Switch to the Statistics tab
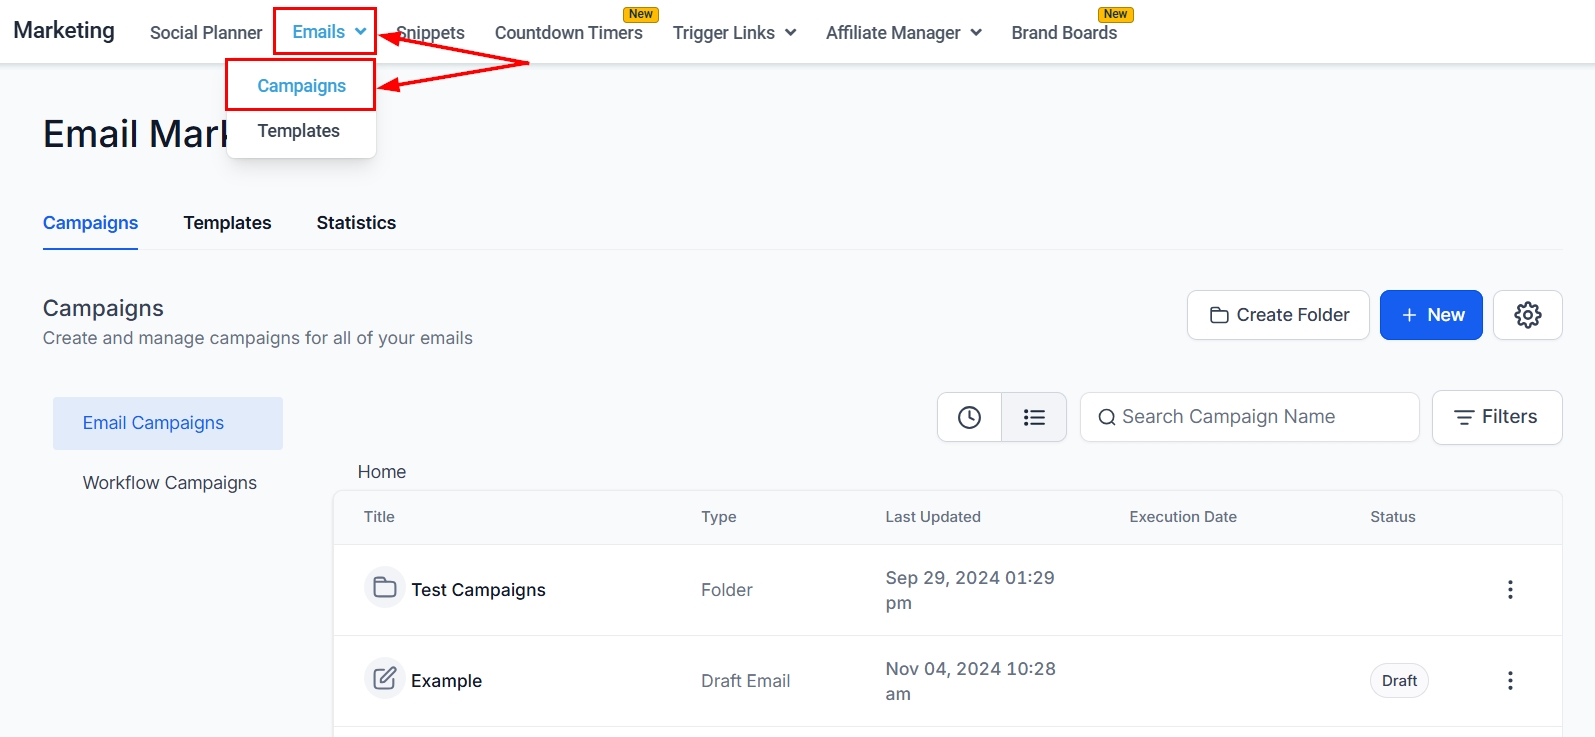 click(356, 223)
